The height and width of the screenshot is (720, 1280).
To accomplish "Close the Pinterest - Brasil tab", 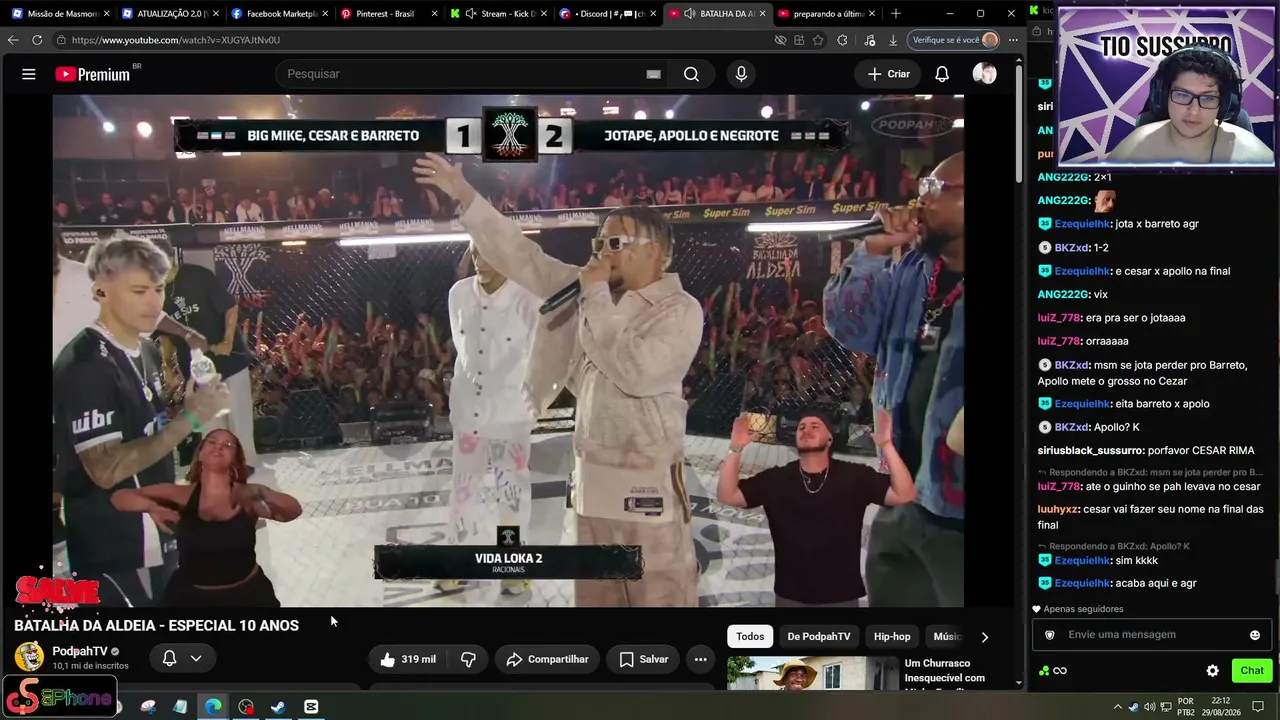I will (434, 14).
